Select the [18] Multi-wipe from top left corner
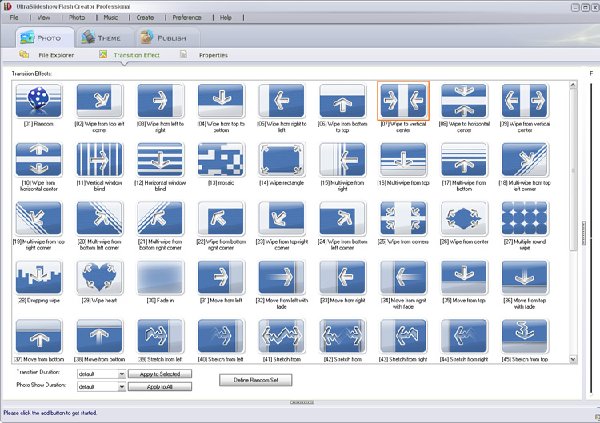The width and height of the screenshot is (600, 423). tap(525, 160)
